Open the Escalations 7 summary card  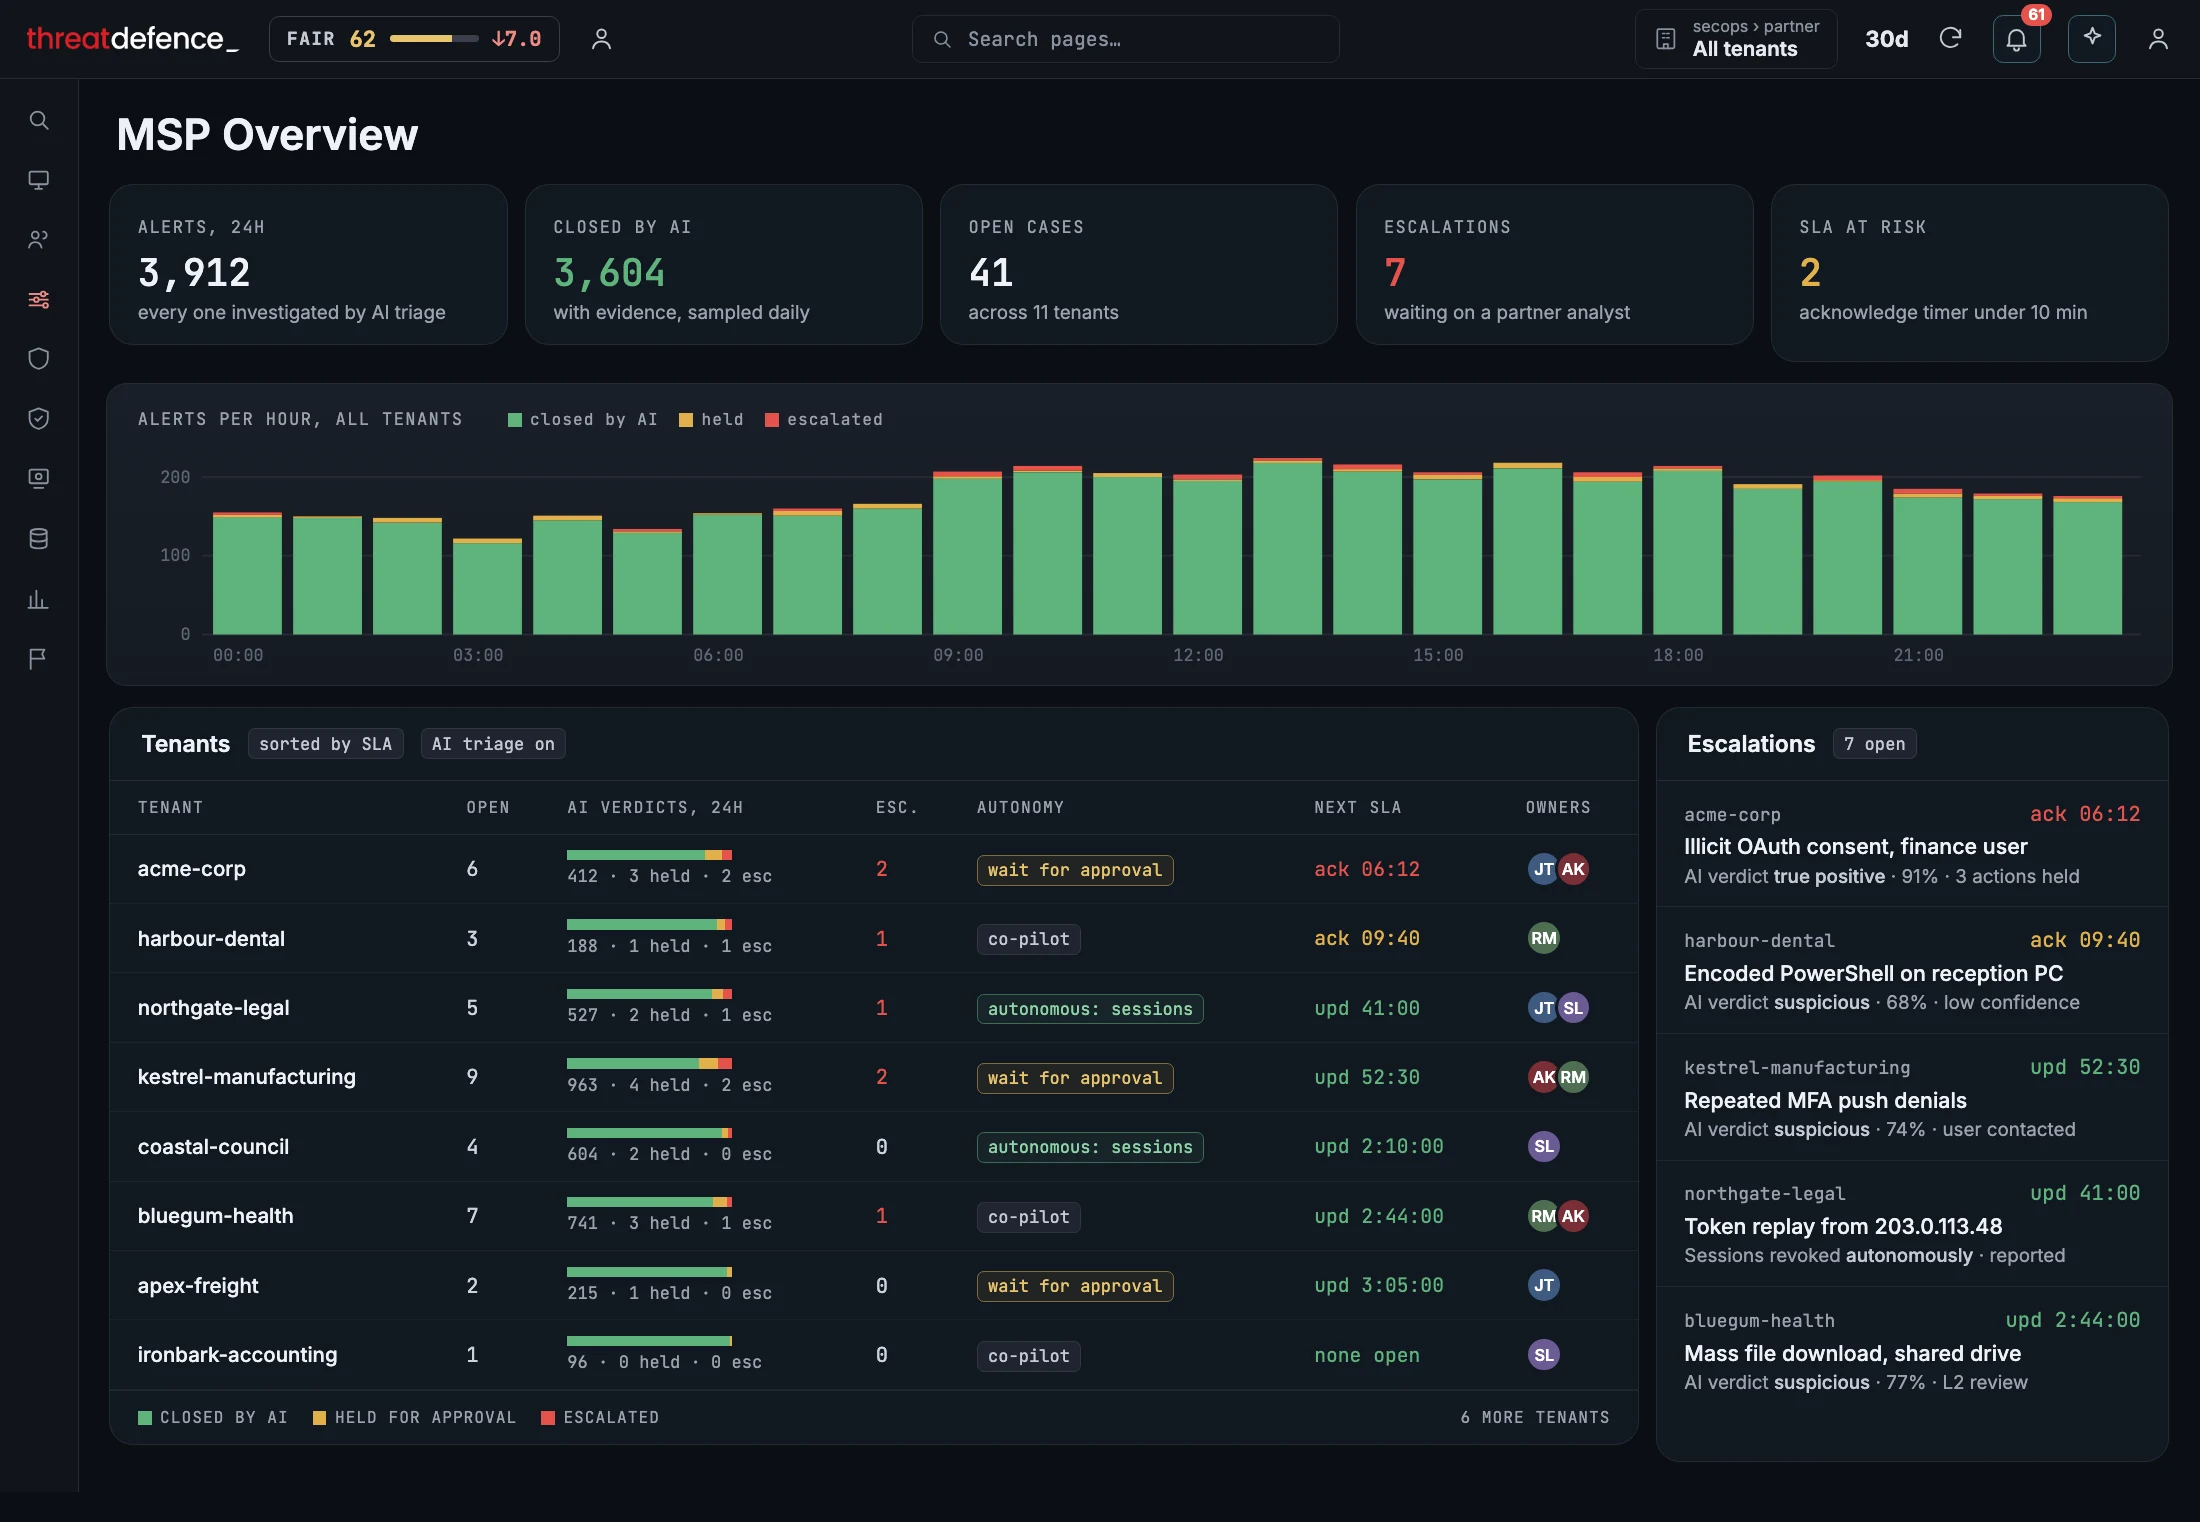pyautogui.click(x=1554, y=265)
